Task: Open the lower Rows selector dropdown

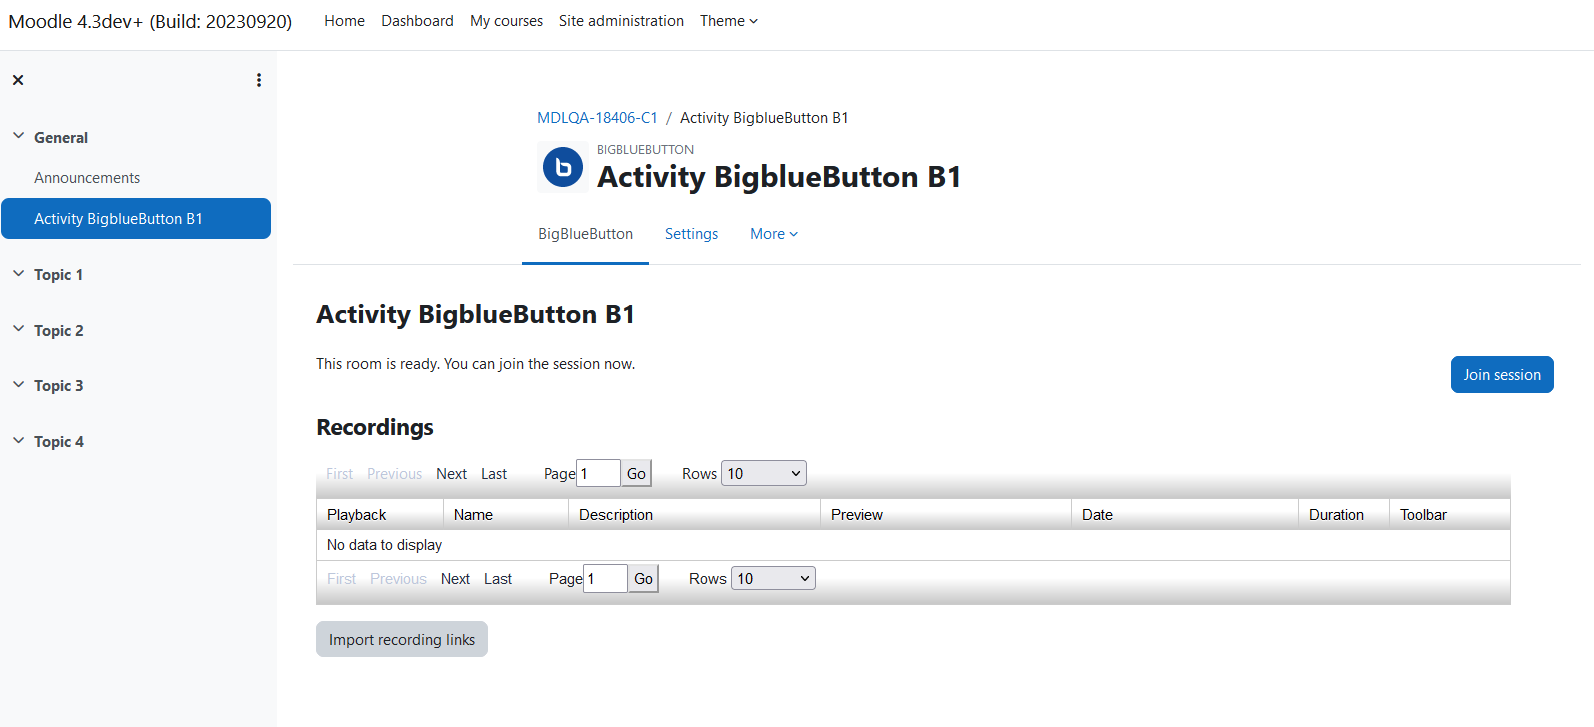Action: 773,578
